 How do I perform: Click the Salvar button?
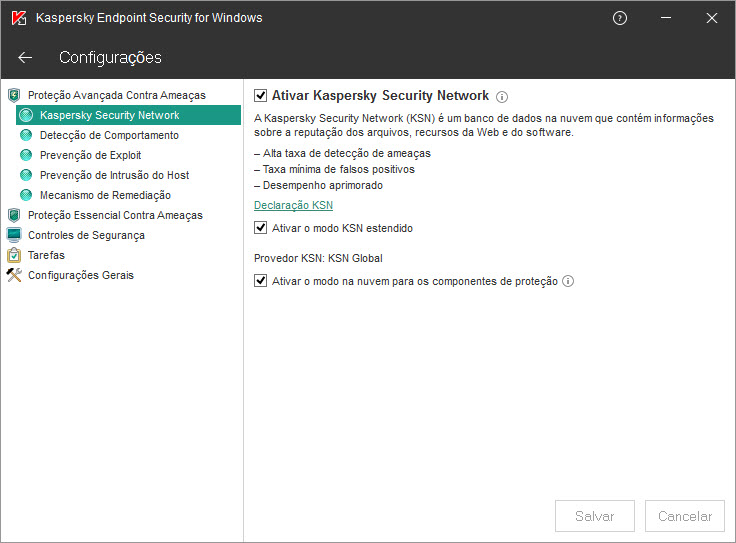[x=595, y=516]
